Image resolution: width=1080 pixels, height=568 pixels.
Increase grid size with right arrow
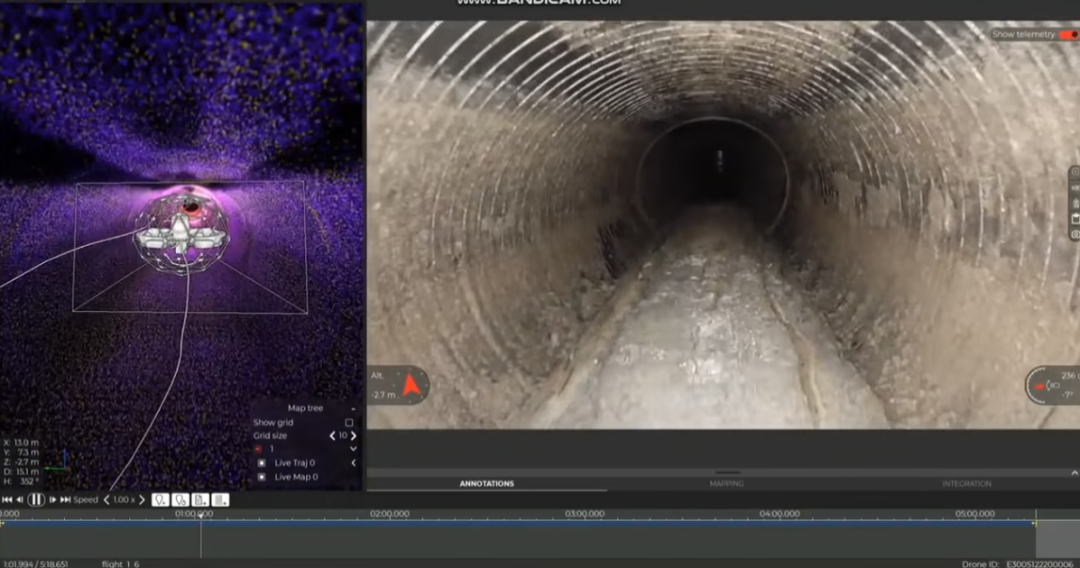click(x=353, y=436)
